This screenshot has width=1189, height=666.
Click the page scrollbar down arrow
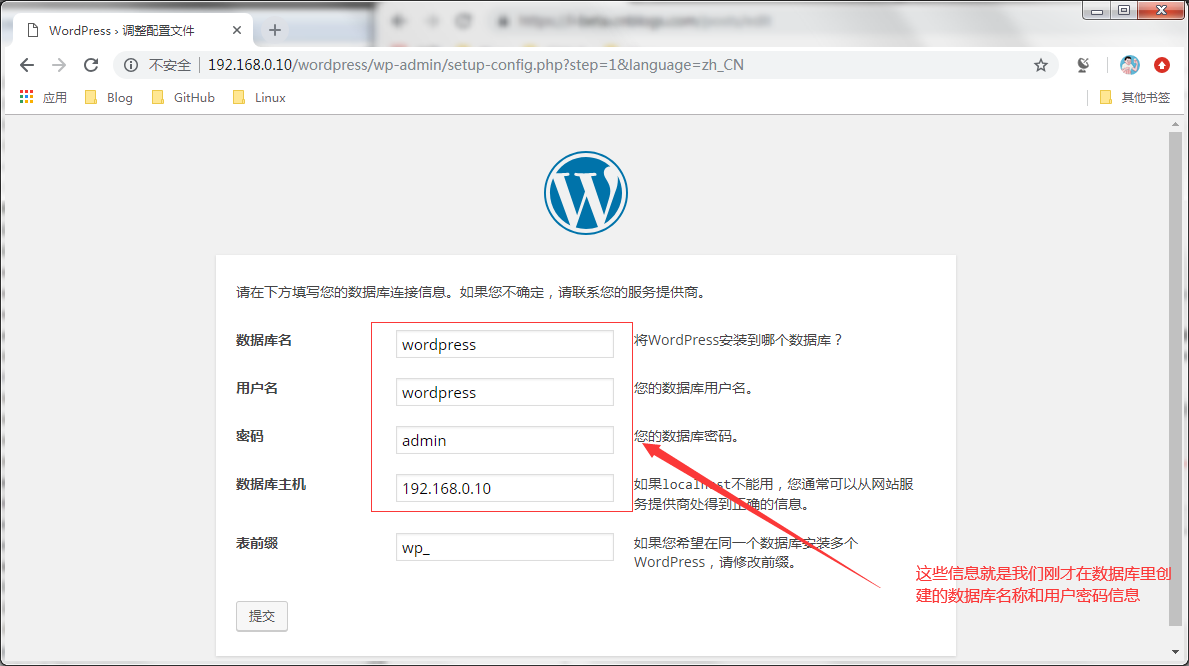pos(1175,652)
